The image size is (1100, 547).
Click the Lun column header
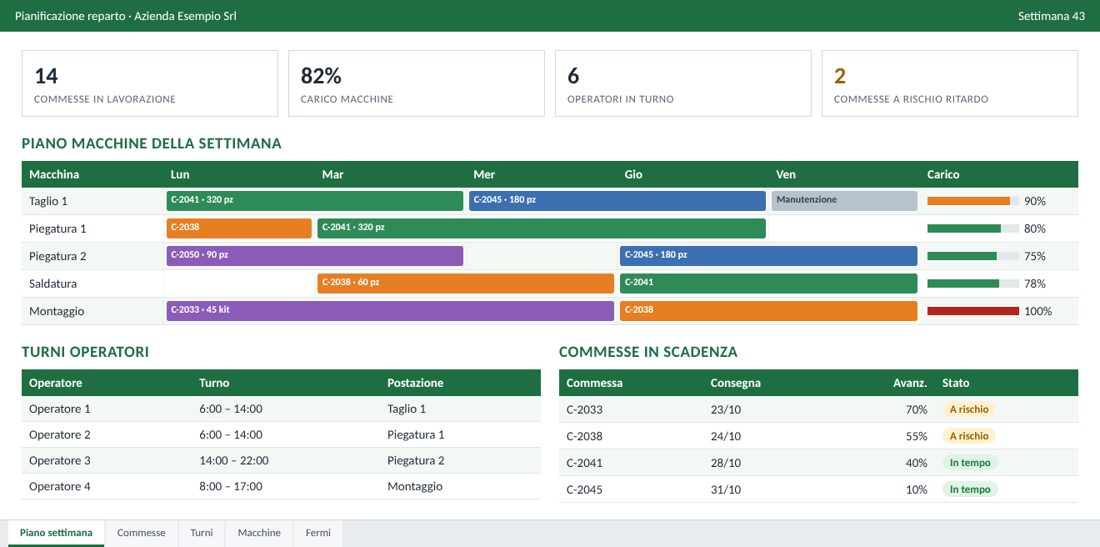(x=180, y=175)
